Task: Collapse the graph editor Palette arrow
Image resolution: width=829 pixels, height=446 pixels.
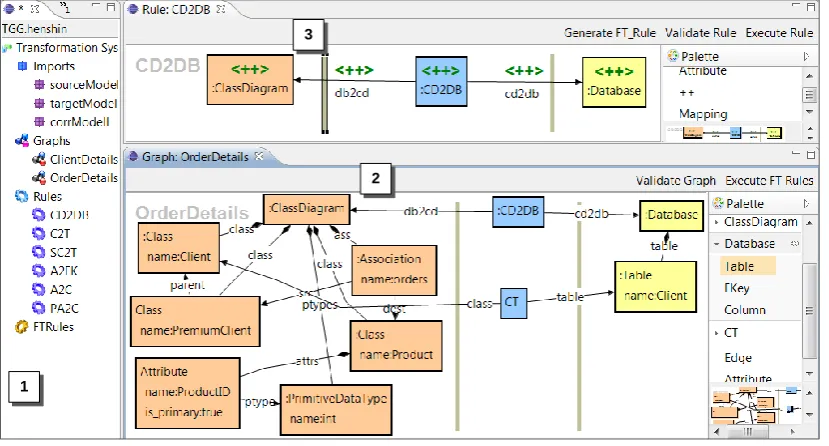Action: click(807, 203)
